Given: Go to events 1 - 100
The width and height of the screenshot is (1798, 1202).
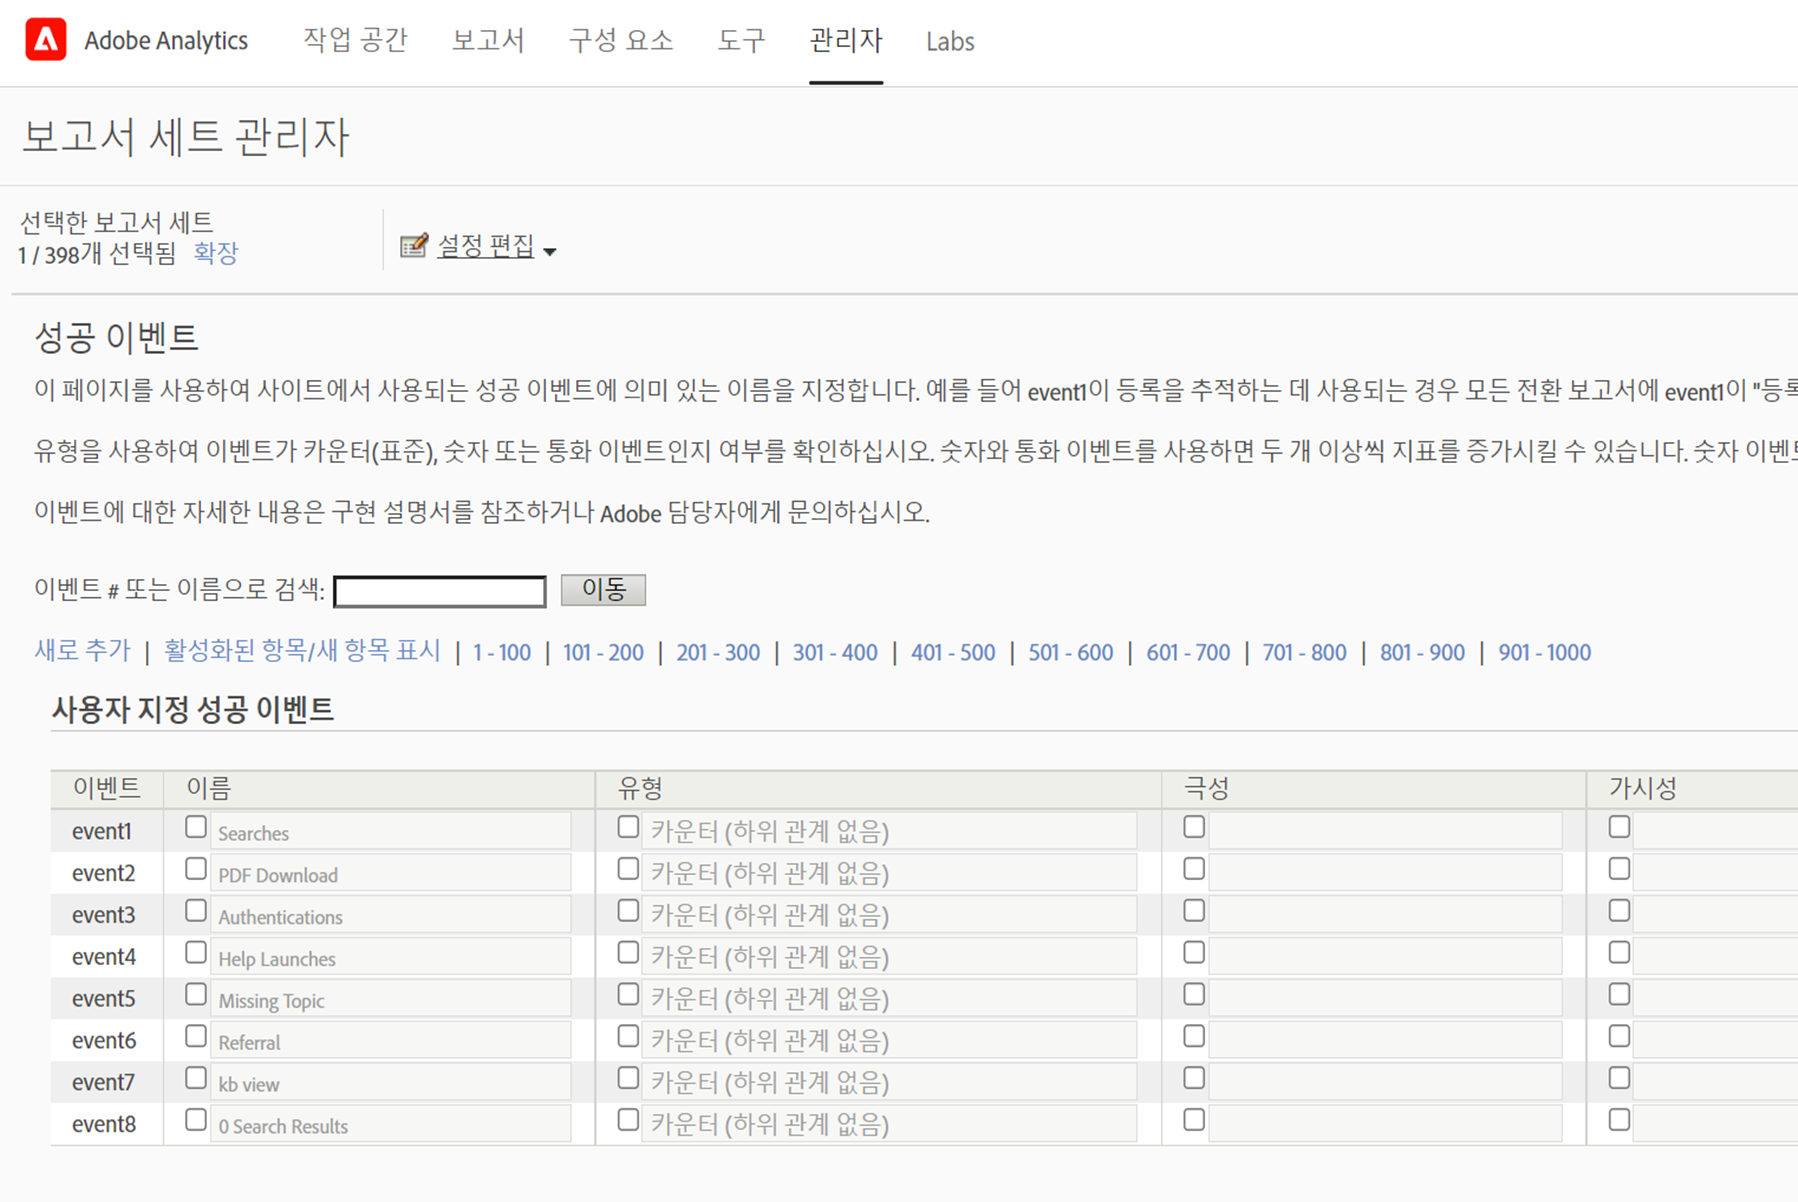Looking at the screenshot, I should pyautogui.click(x=502, y=653).
